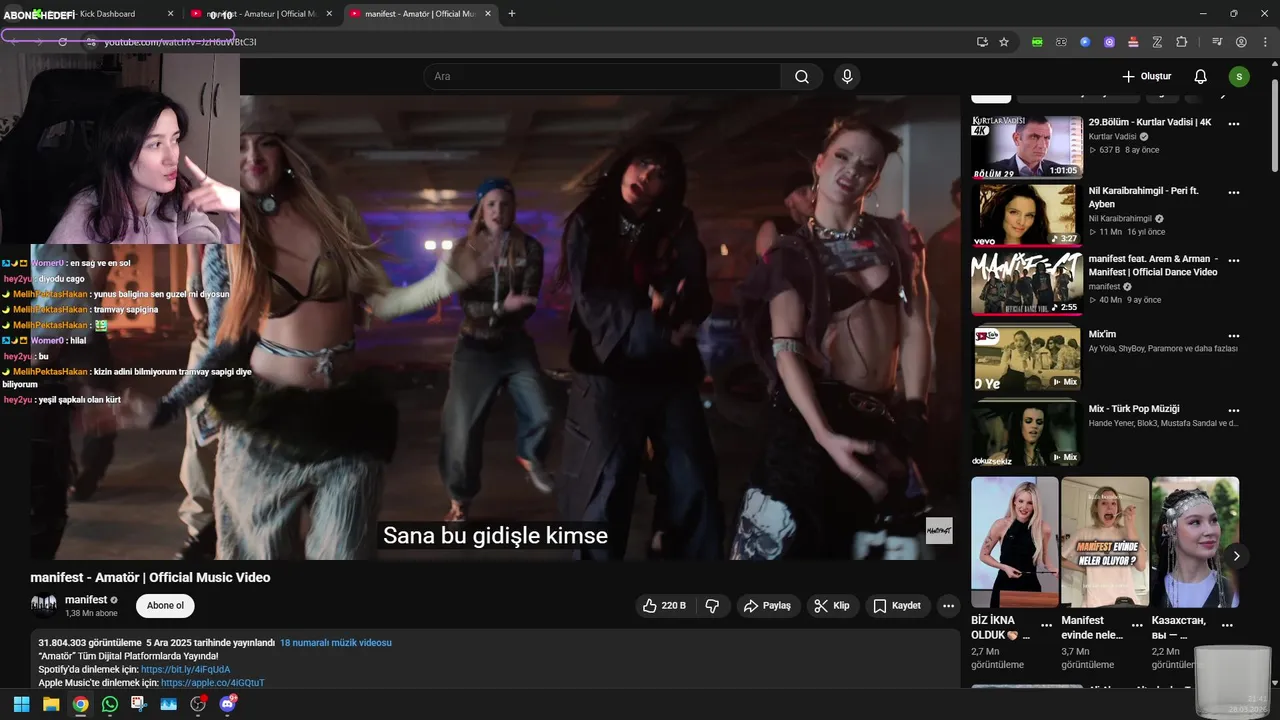This screenshot has width=1280, height=720.
Task: Click the Oluştur create button
Action: point(1146,76)
